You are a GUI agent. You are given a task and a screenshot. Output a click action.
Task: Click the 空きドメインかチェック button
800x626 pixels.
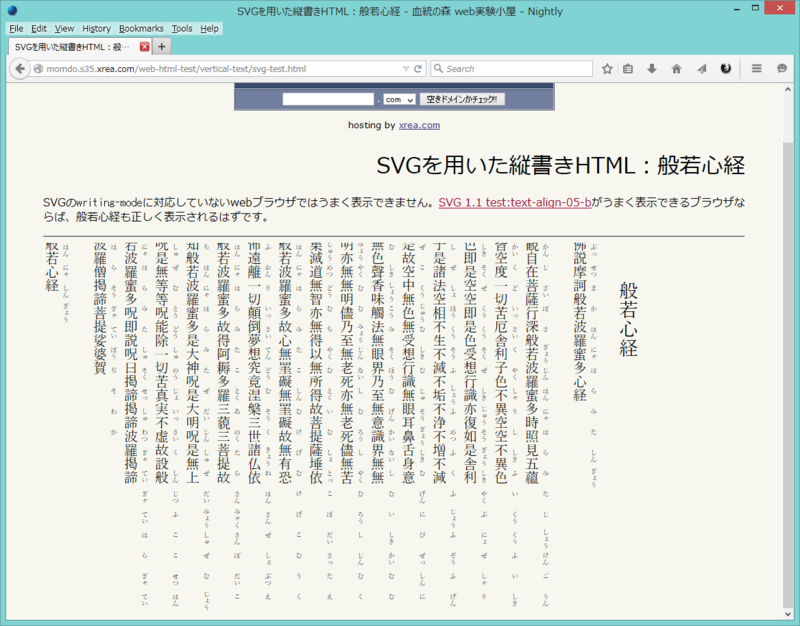(462, 99)
